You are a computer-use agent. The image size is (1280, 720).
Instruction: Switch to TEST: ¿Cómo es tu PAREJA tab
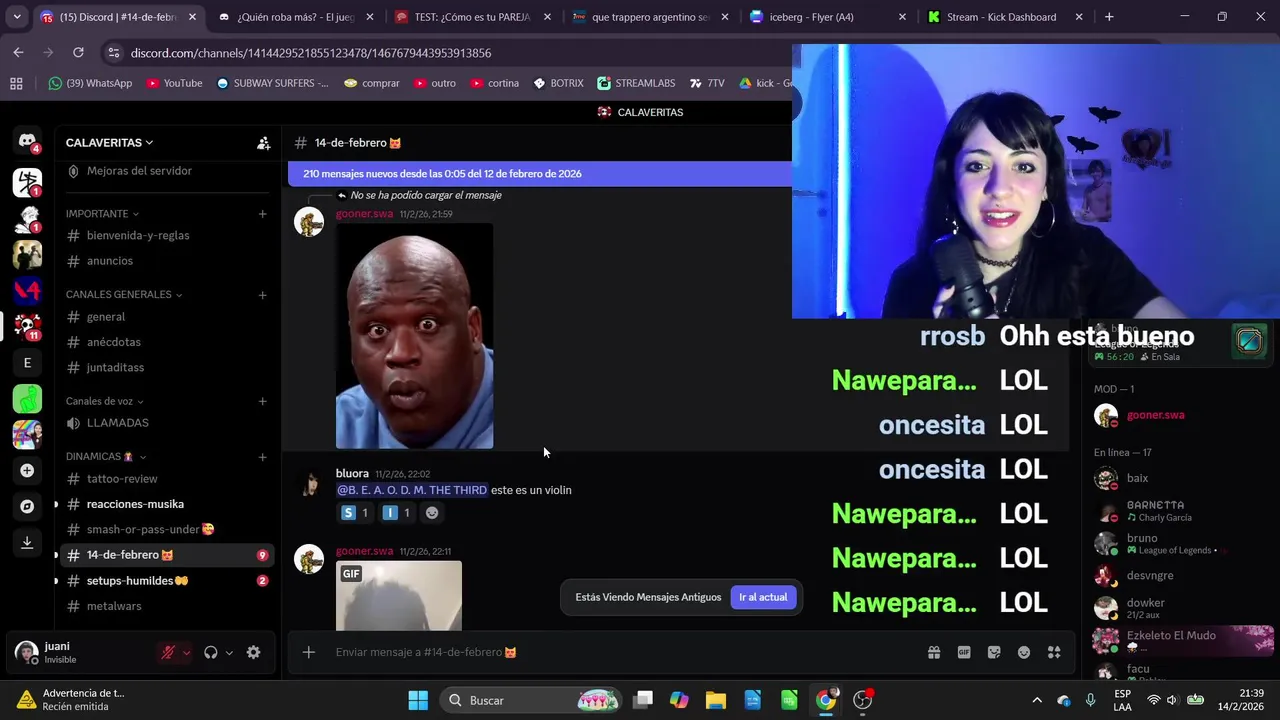472,17
